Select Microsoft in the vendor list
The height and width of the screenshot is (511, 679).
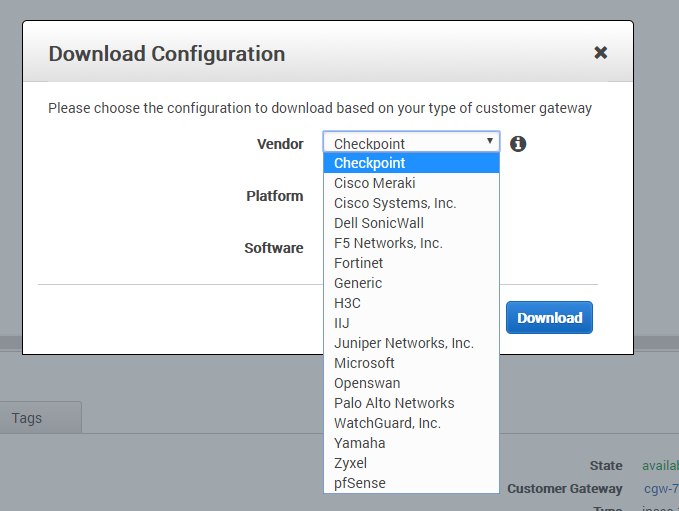411,363
